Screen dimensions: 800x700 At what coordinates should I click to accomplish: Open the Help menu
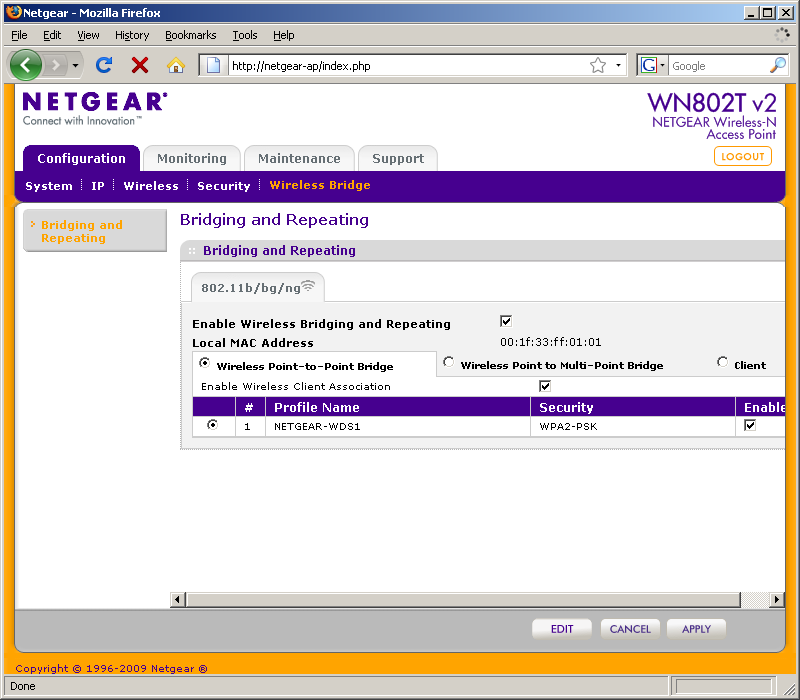(x=284, y=35)
